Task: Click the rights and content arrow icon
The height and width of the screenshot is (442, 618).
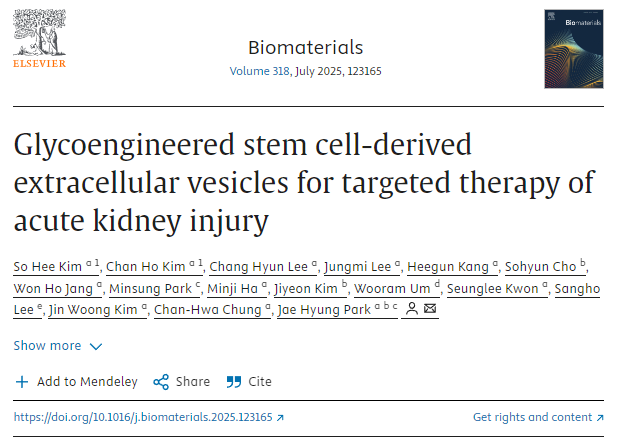Action: pyautogui.click(x=599, y=417)
